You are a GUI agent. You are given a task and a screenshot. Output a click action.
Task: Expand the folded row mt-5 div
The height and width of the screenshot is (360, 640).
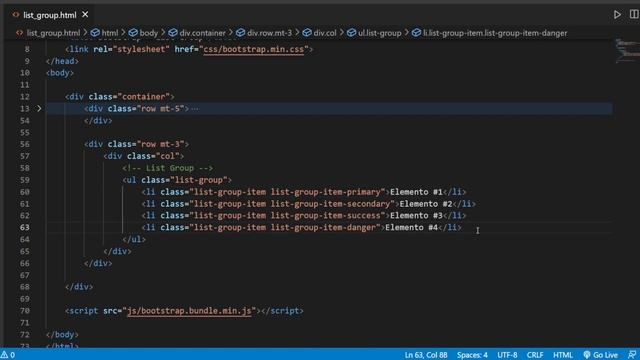pos(39,109)
